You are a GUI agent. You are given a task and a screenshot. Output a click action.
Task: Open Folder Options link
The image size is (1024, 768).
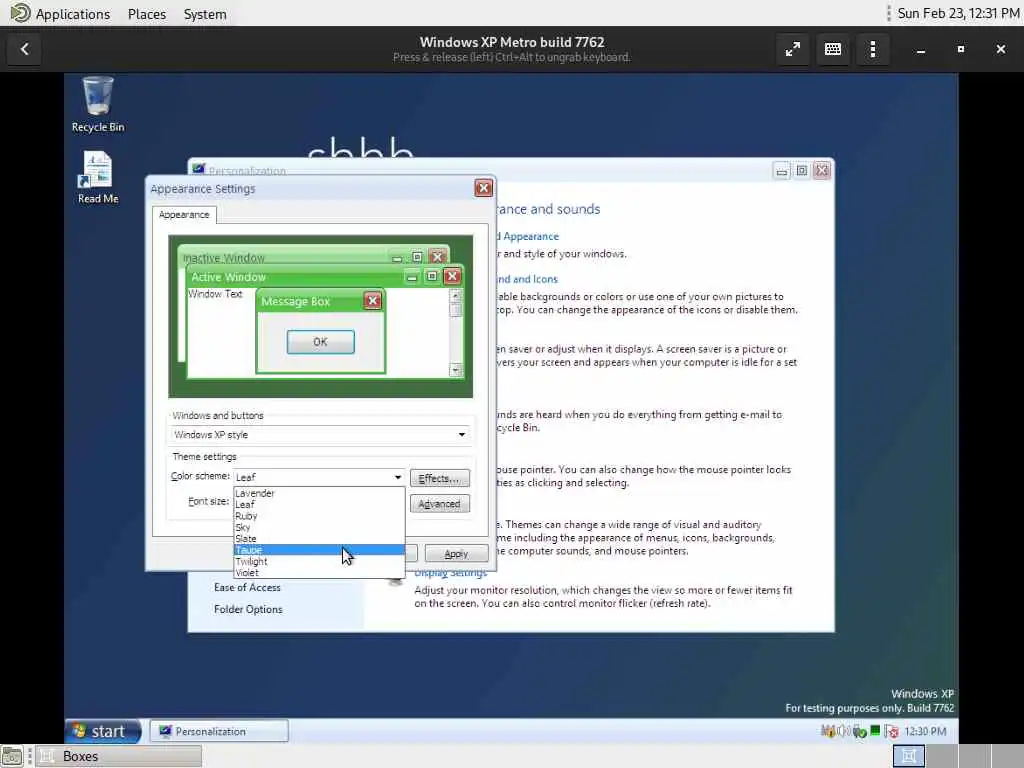248,609
